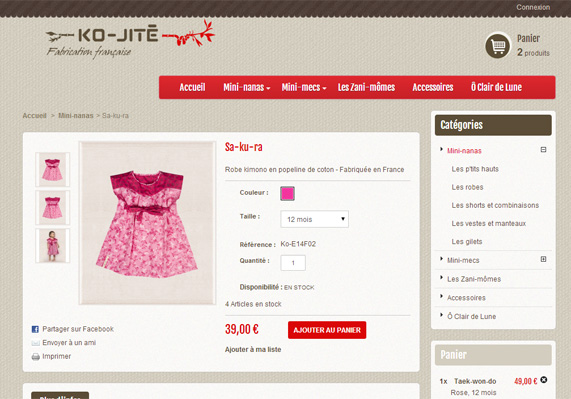The width and height of the screenshot is (571, 399).
Task: Remove Taek-won-do from cart with the x icon
Action: (x=543, y=380)
